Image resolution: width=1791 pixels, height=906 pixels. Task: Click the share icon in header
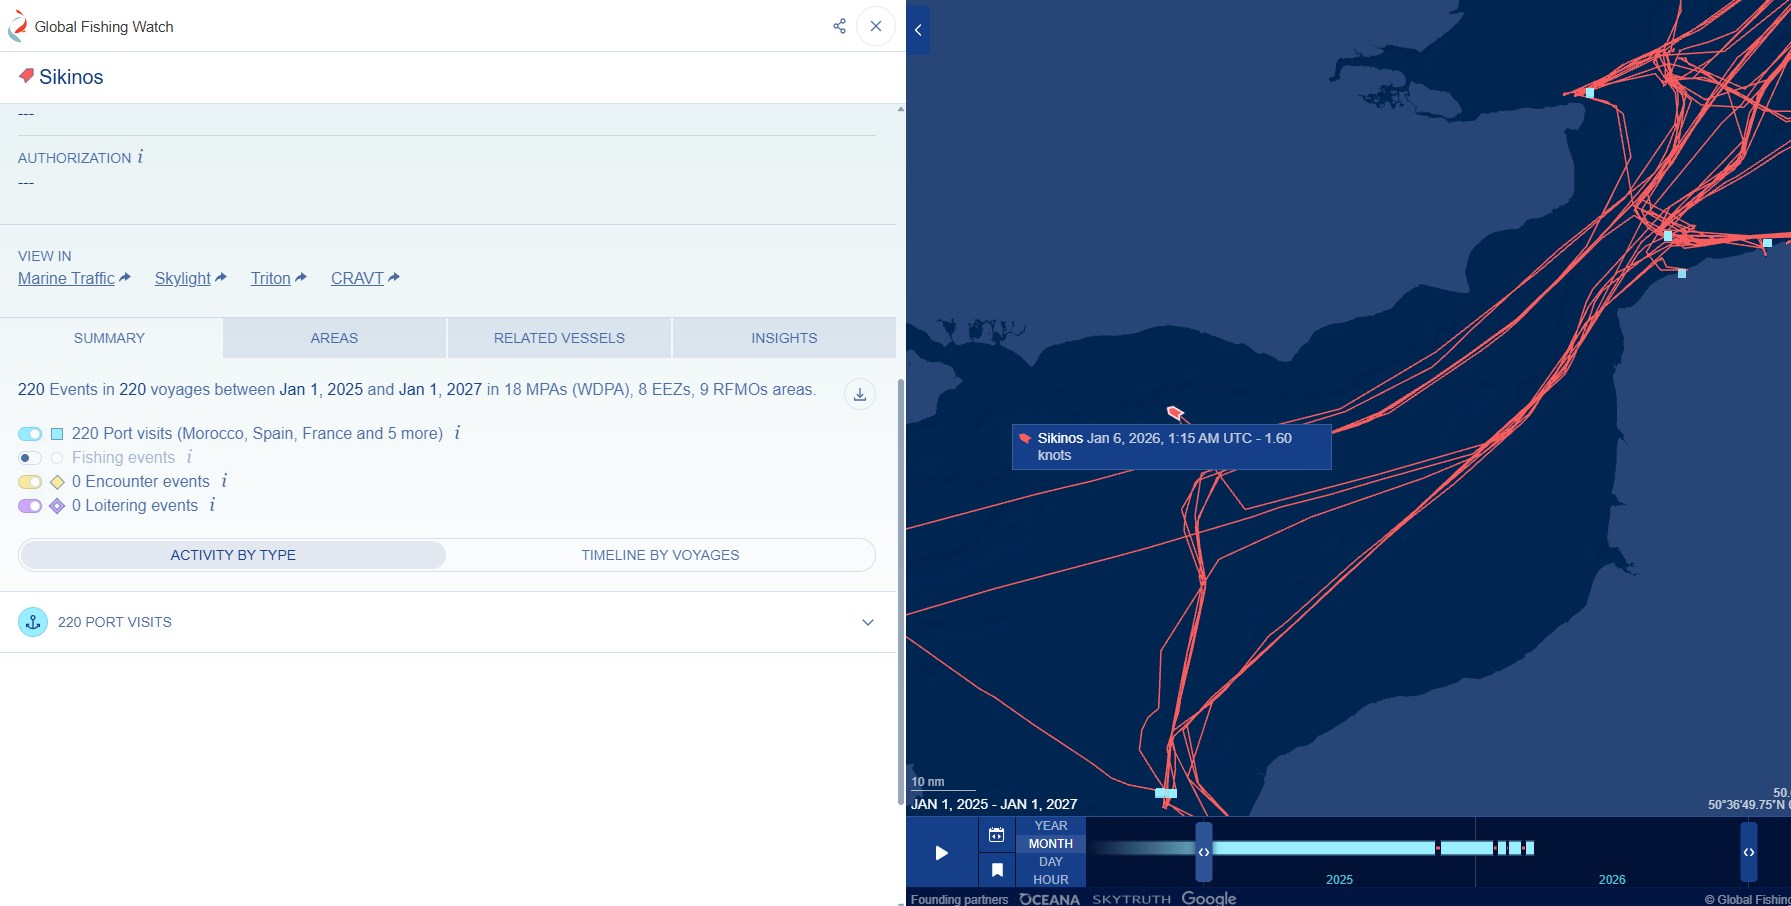(x=839, y=26)
